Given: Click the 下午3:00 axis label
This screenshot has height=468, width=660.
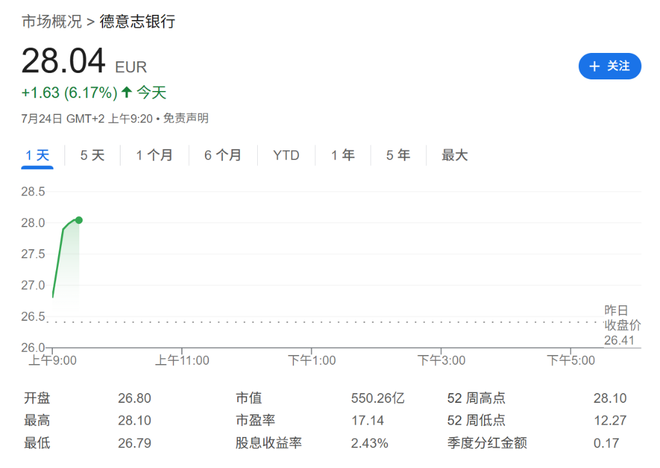Looking at the screenshot, I should [441, 361].
